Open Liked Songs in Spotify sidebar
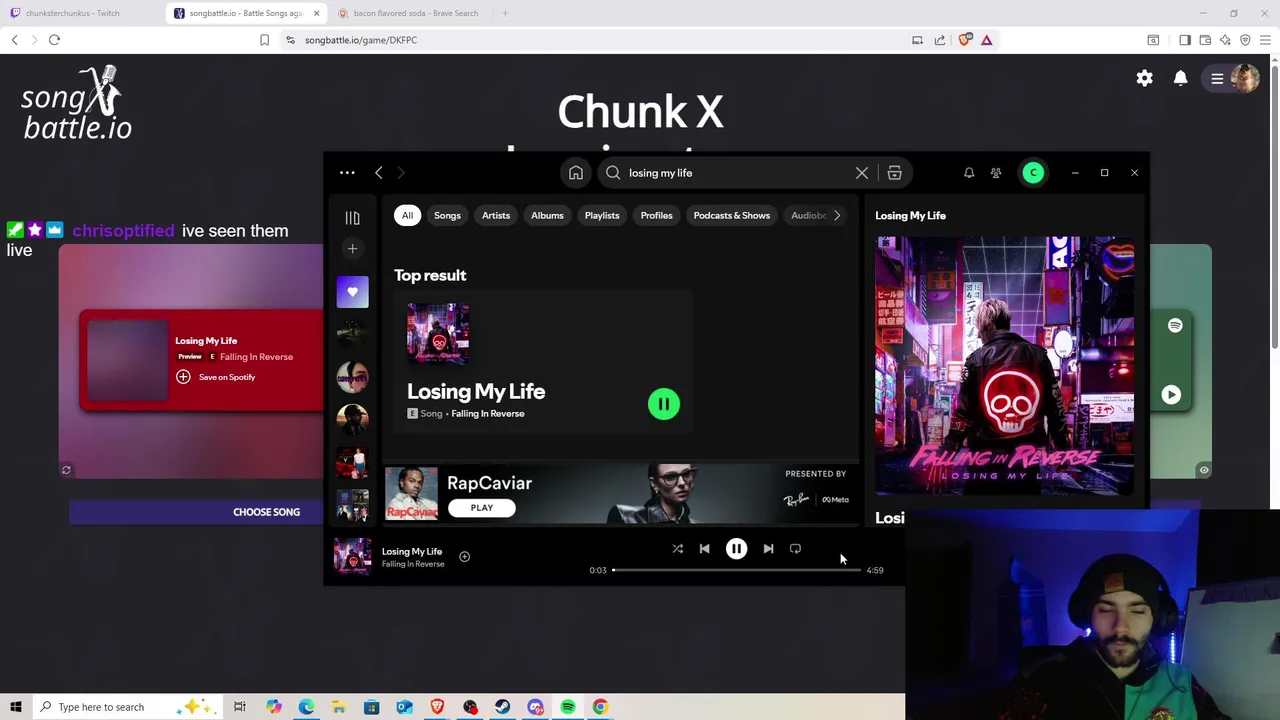 [x=352, y=292]
